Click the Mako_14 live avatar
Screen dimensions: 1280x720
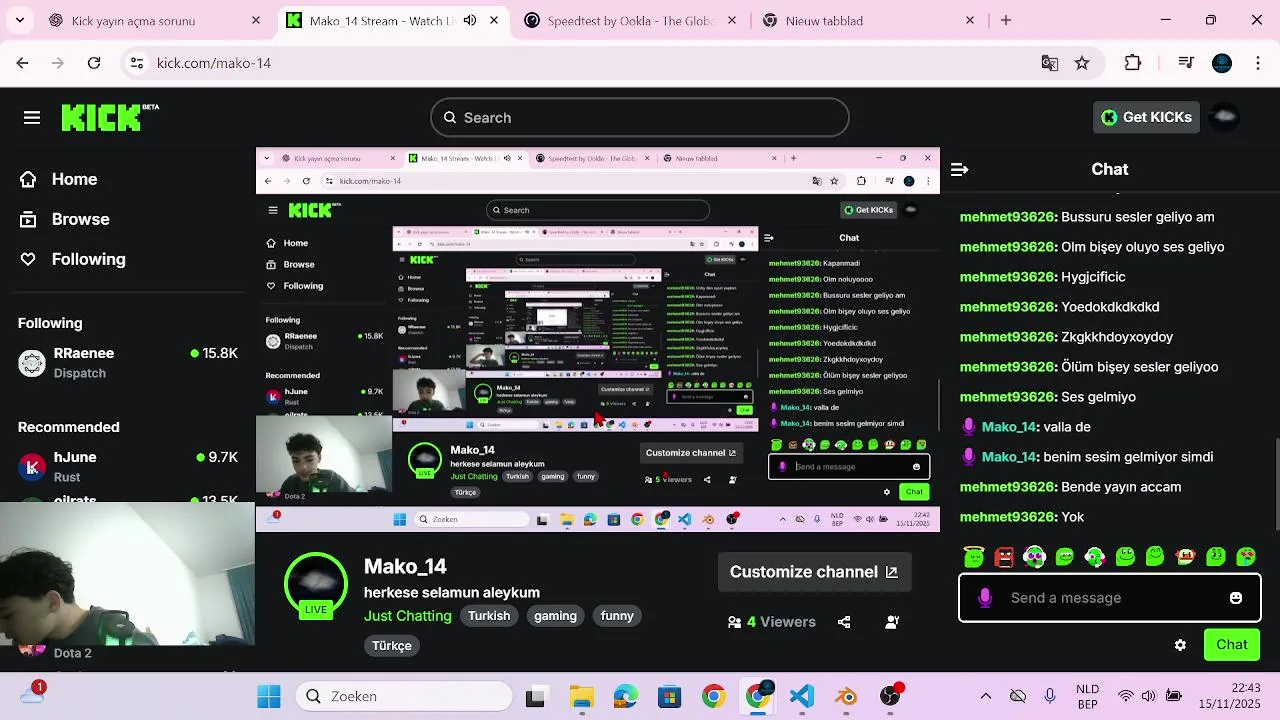click(316, 583)
